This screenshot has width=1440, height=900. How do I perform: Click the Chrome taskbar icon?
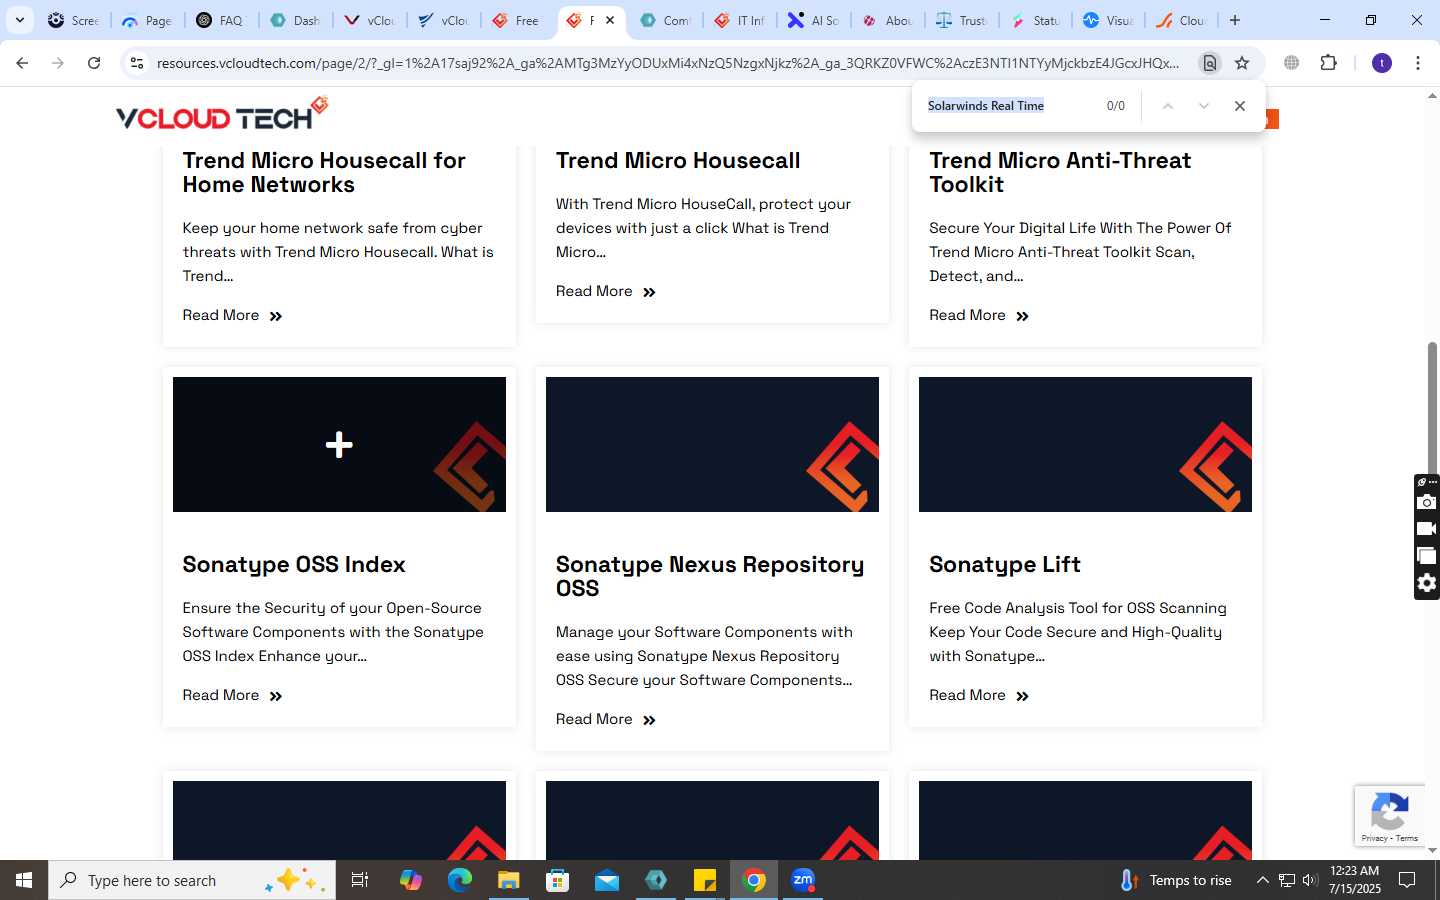point(755,880)
